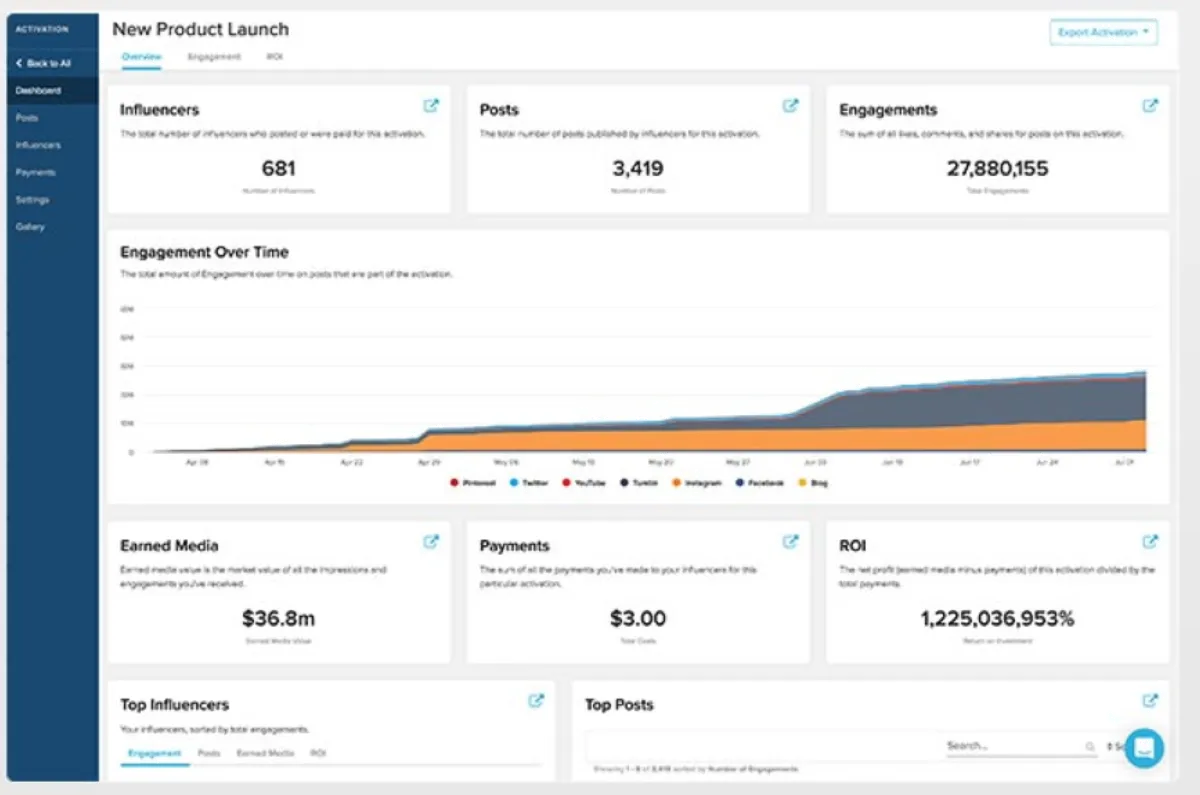The image size is (1200, 795).
Task: Open the Export Activation dropdown
Action: click(1103, 32)
